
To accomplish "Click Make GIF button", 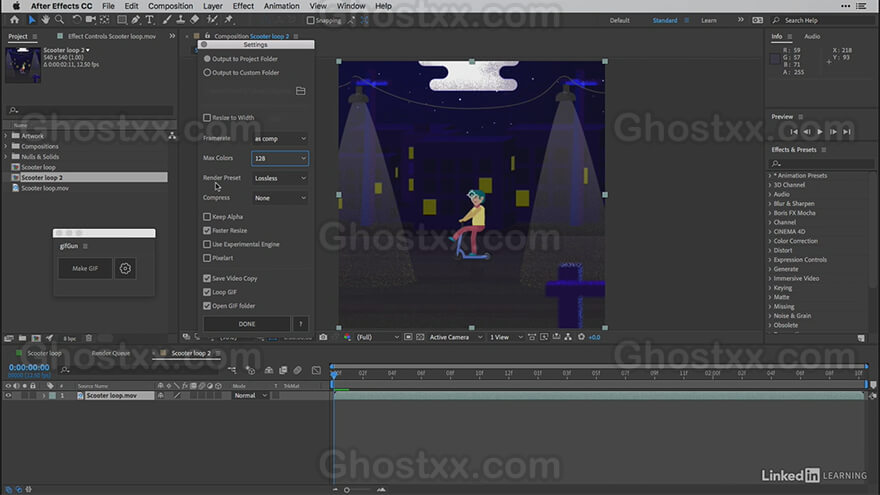I will tap(85, 268).
